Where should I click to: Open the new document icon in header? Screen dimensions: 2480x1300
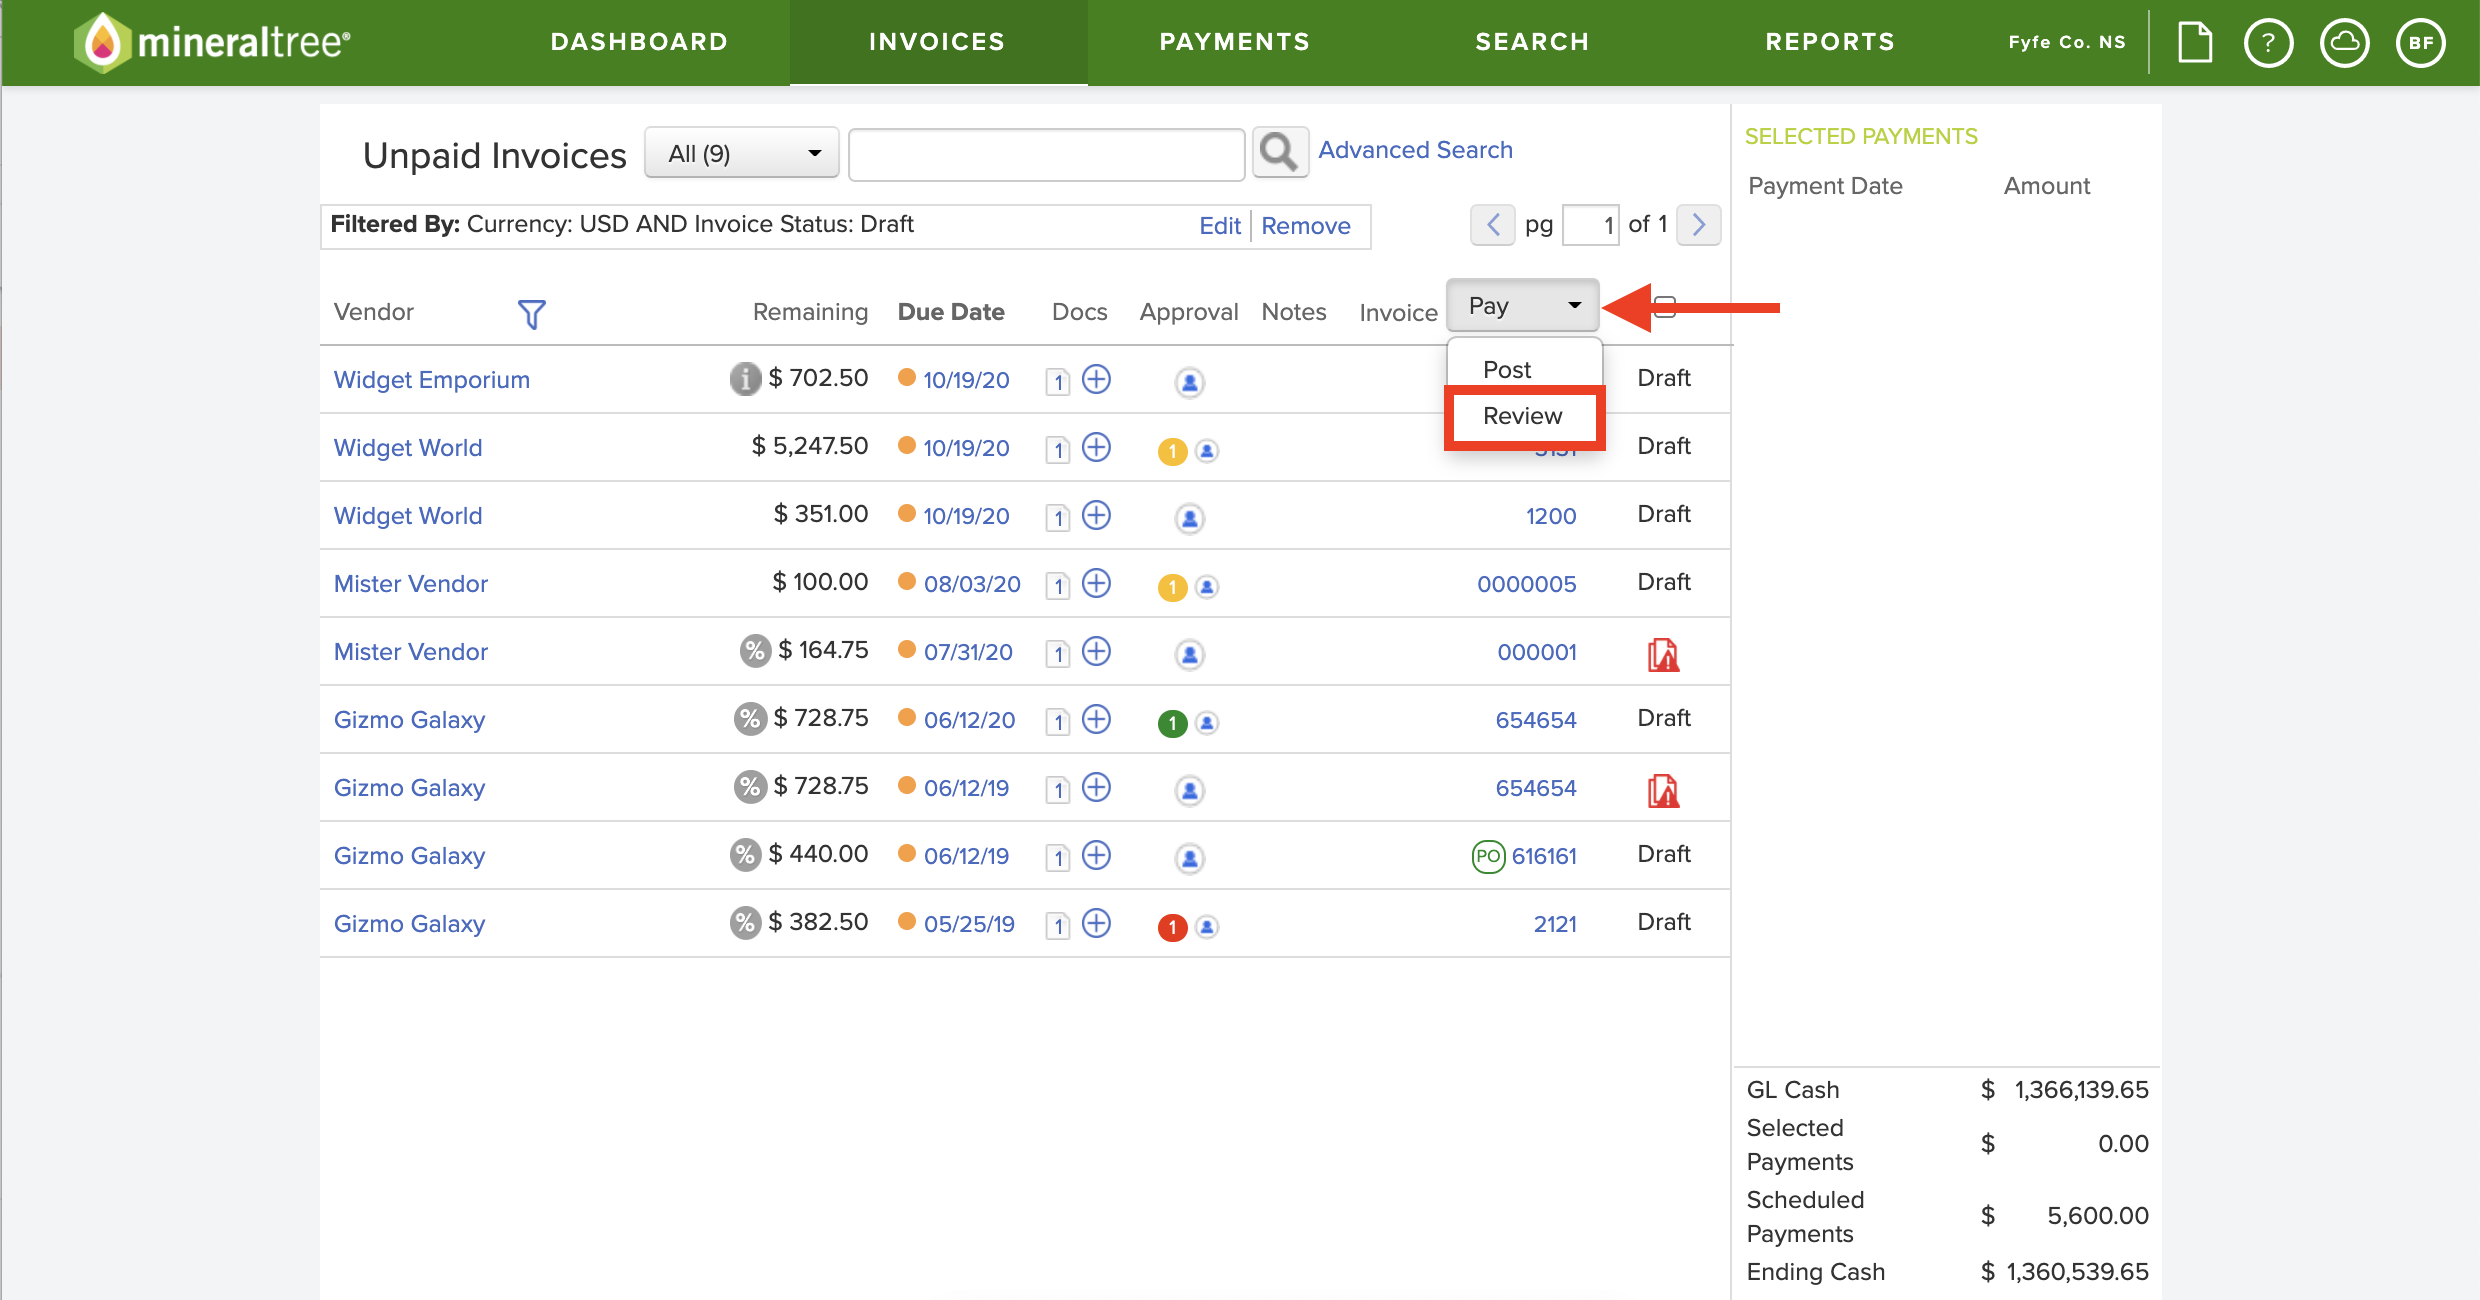2195,42
